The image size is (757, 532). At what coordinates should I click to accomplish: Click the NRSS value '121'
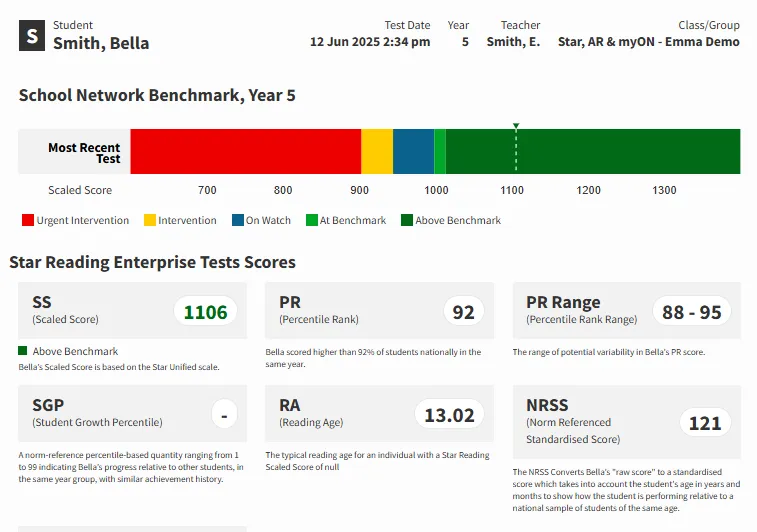(705, 423)
